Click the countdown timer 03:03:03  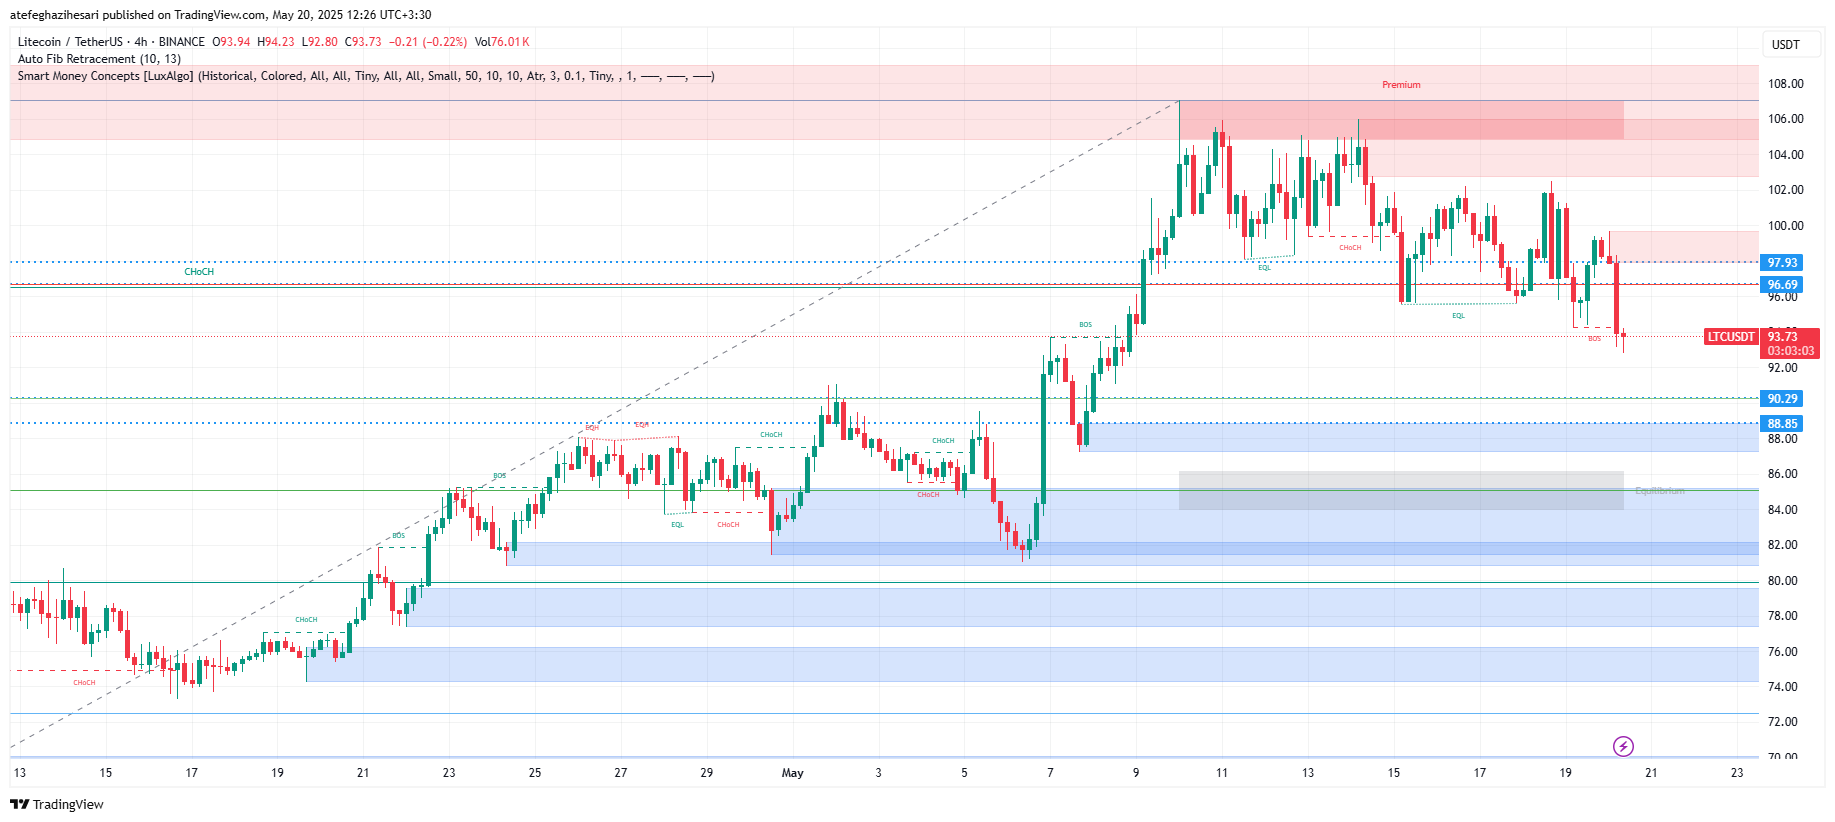[1790, 351]
